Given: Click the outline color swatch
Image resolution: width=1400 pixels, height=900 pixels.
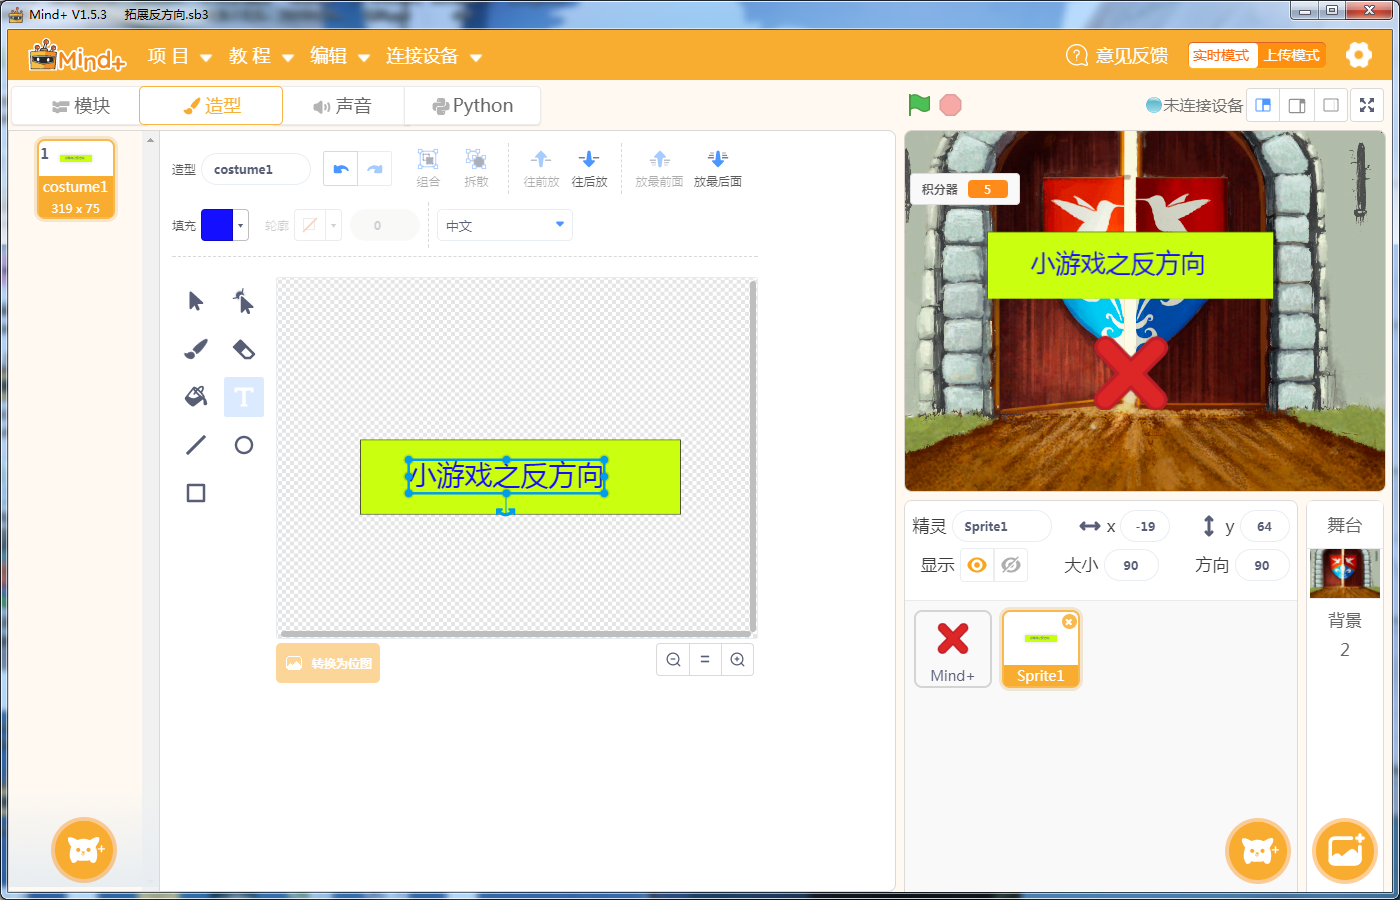Looking at the screenshot, I should point(310,225).
